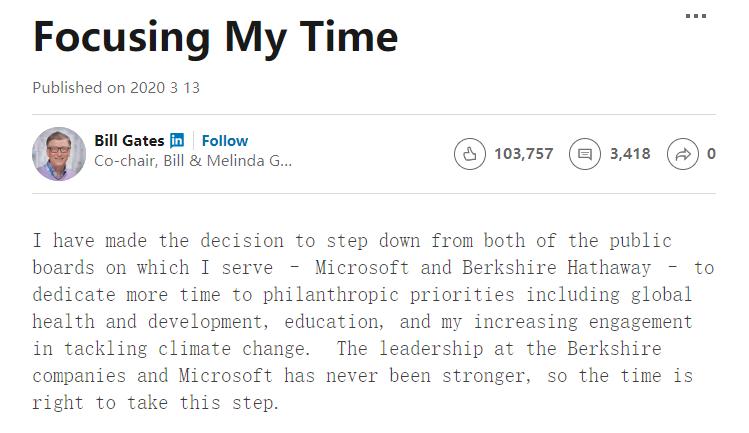749x433 pixels.
Task: Open the three-dot more options menu
Action: [695, 16]
